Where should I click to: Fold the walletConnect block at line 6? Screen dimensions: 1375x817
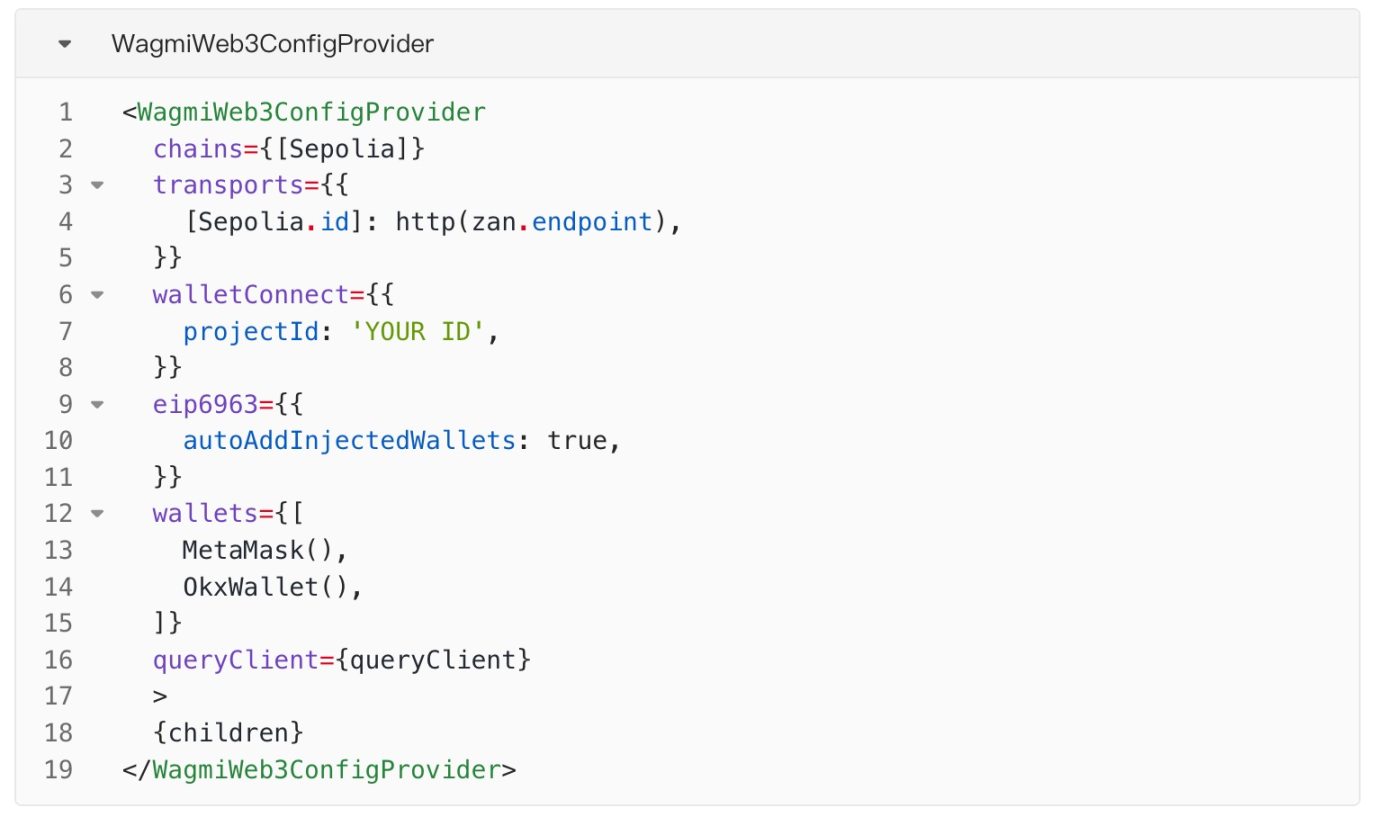[x=97, y=295]
